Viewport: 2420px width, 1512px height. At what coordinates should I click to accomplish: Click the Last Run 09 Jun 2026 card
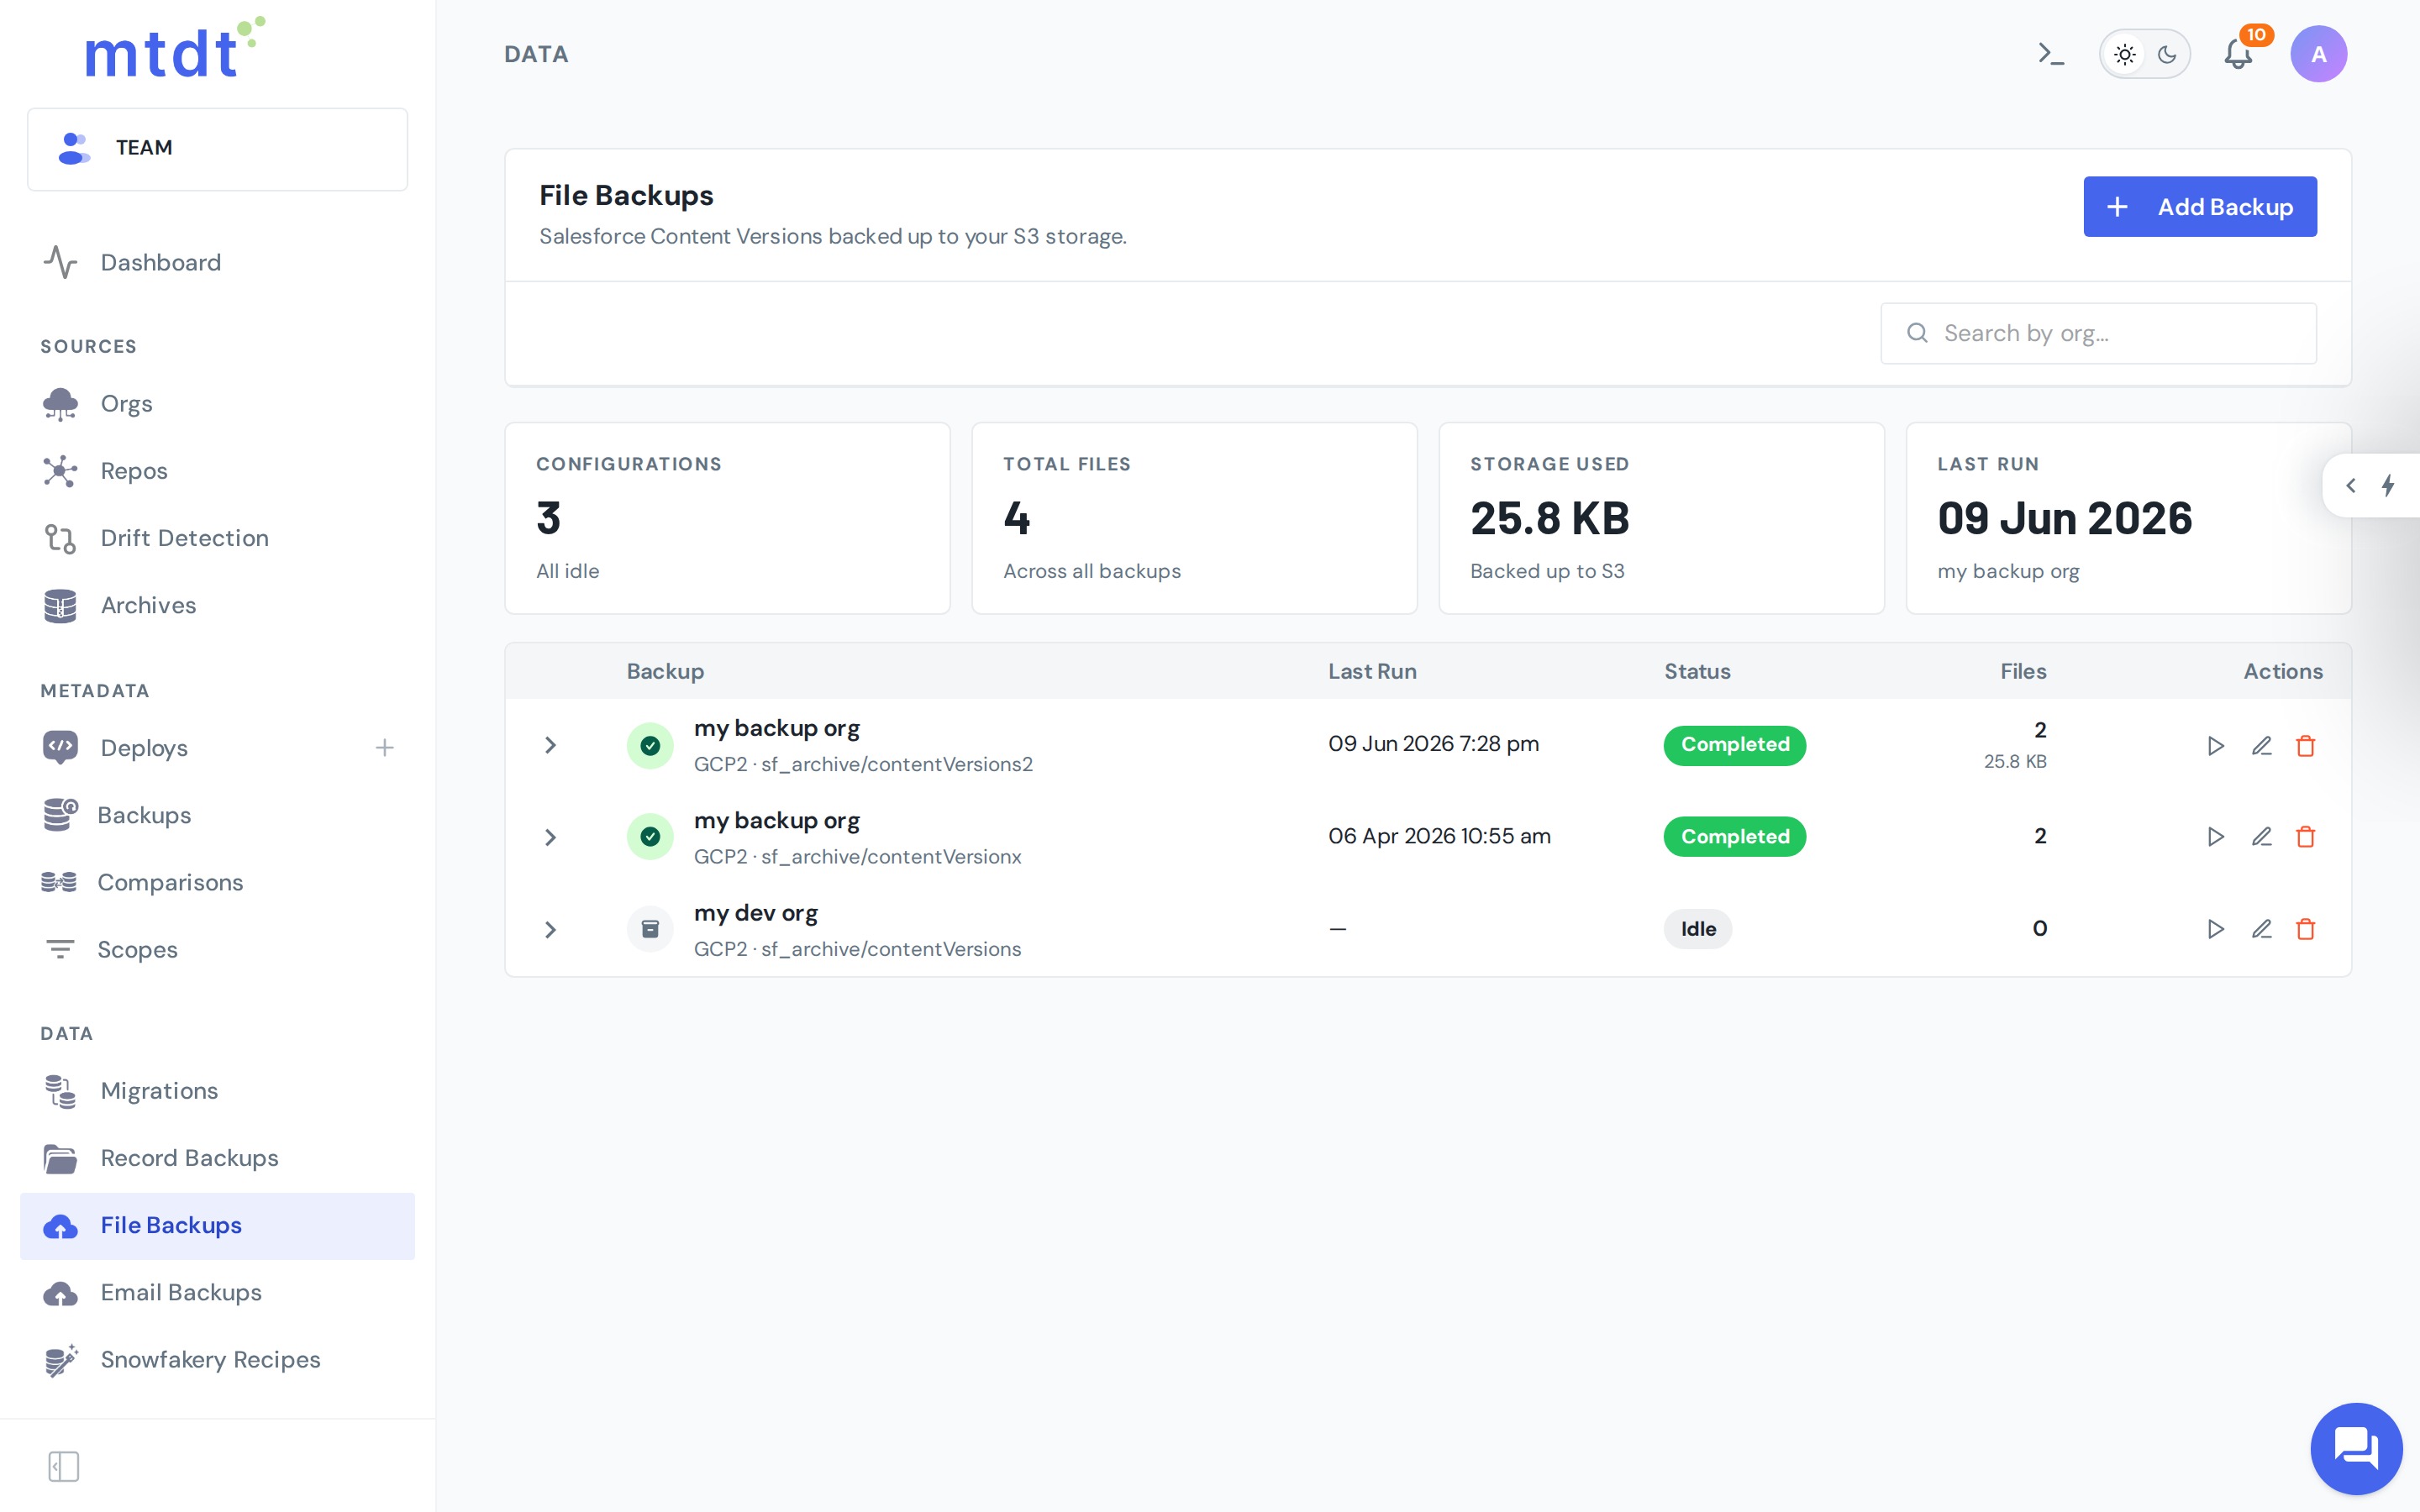click(x=2128, y=518)
